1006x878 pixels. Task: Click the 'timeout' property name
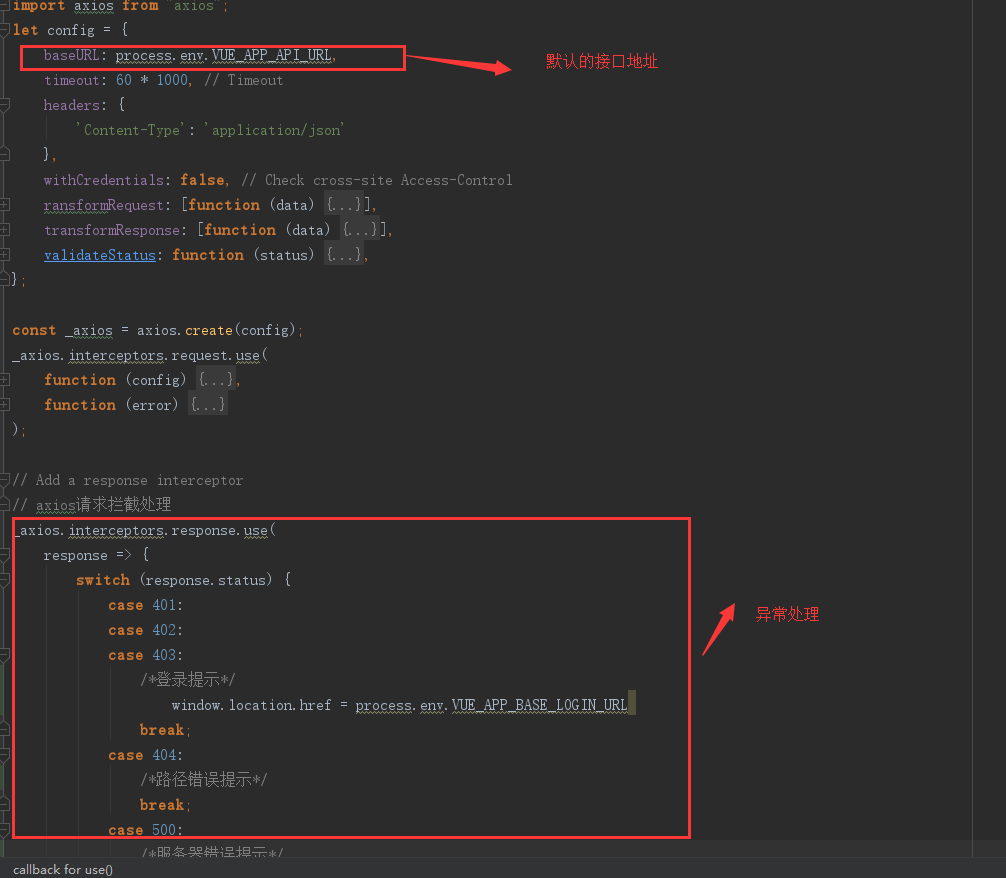click(x=72, y=80)
